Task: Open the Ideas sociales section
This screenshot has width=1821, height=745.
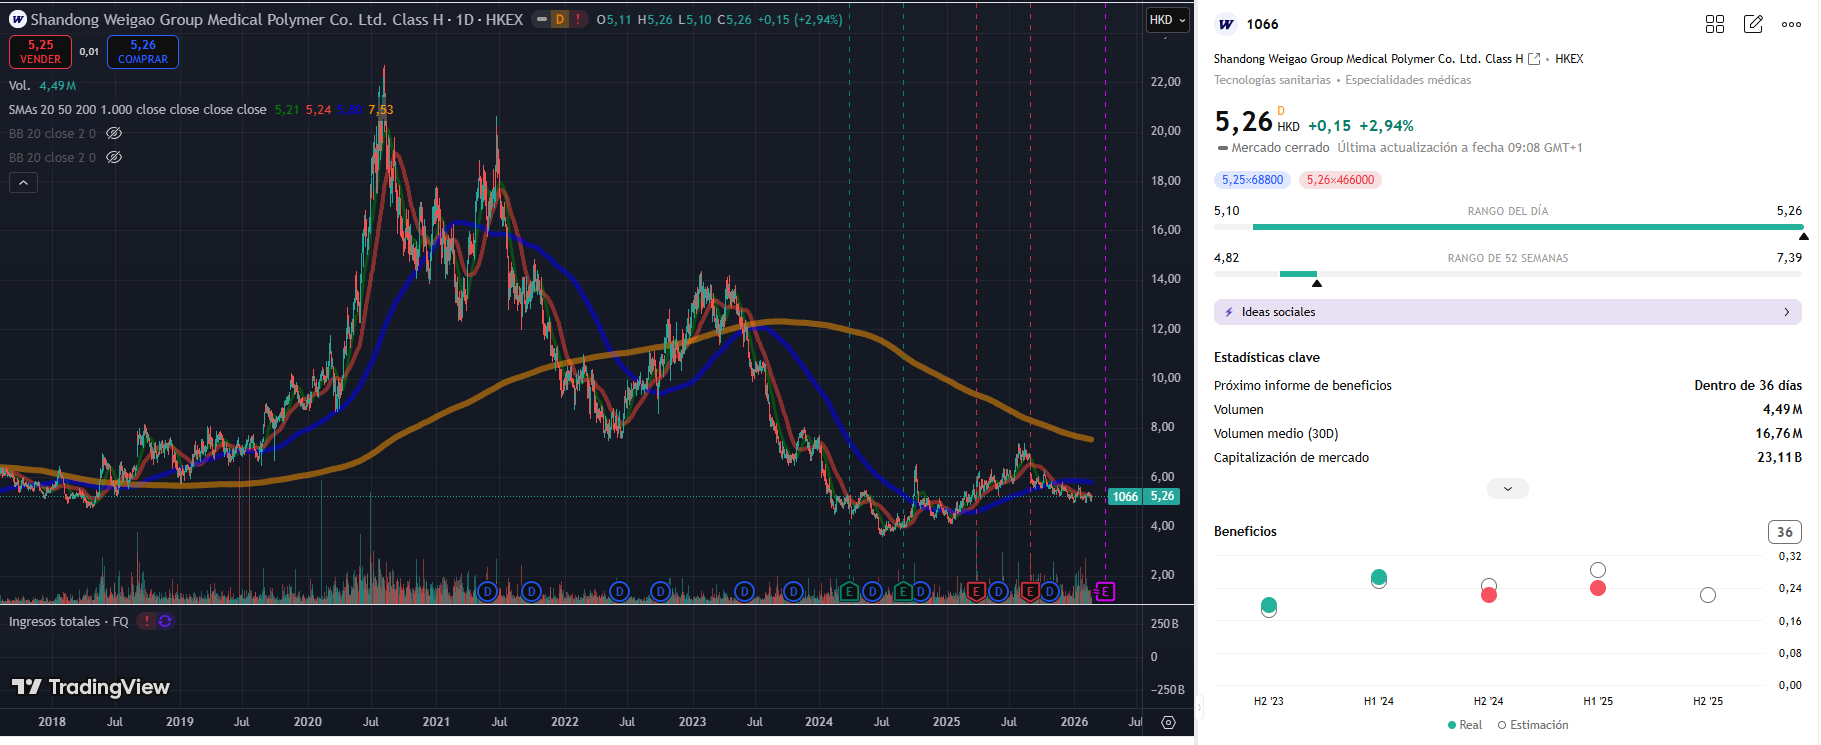Action: (x=1508, y=312)
